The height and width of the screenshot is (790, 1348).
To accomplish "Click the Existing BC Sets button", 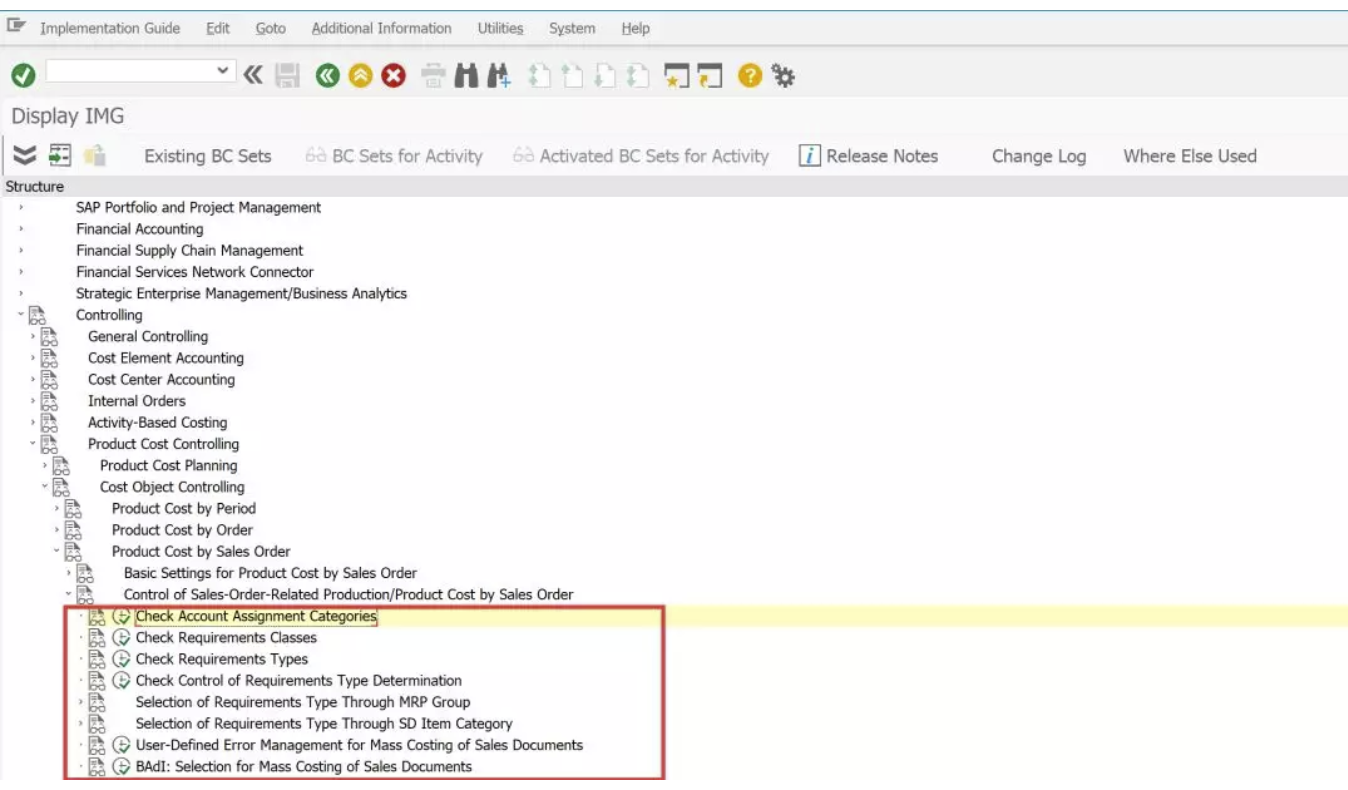I will (208, 156).
